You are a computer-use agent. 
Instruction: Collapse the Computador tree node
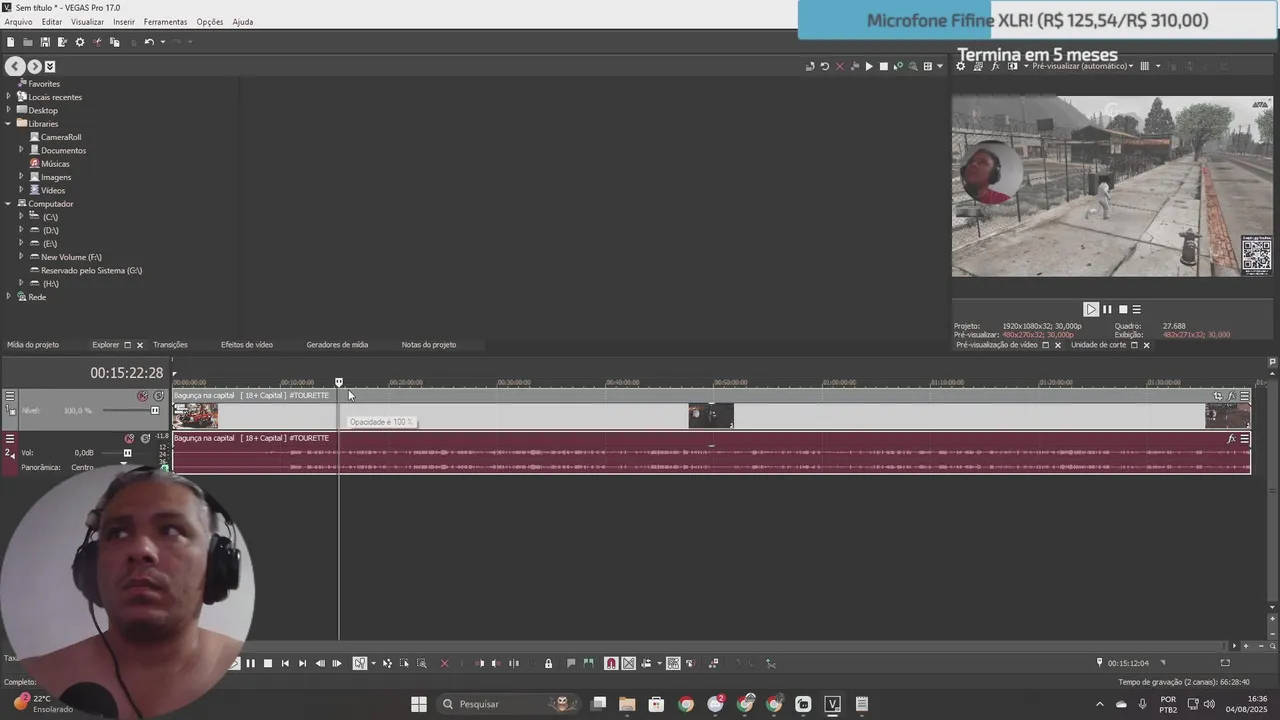(9, 204)
